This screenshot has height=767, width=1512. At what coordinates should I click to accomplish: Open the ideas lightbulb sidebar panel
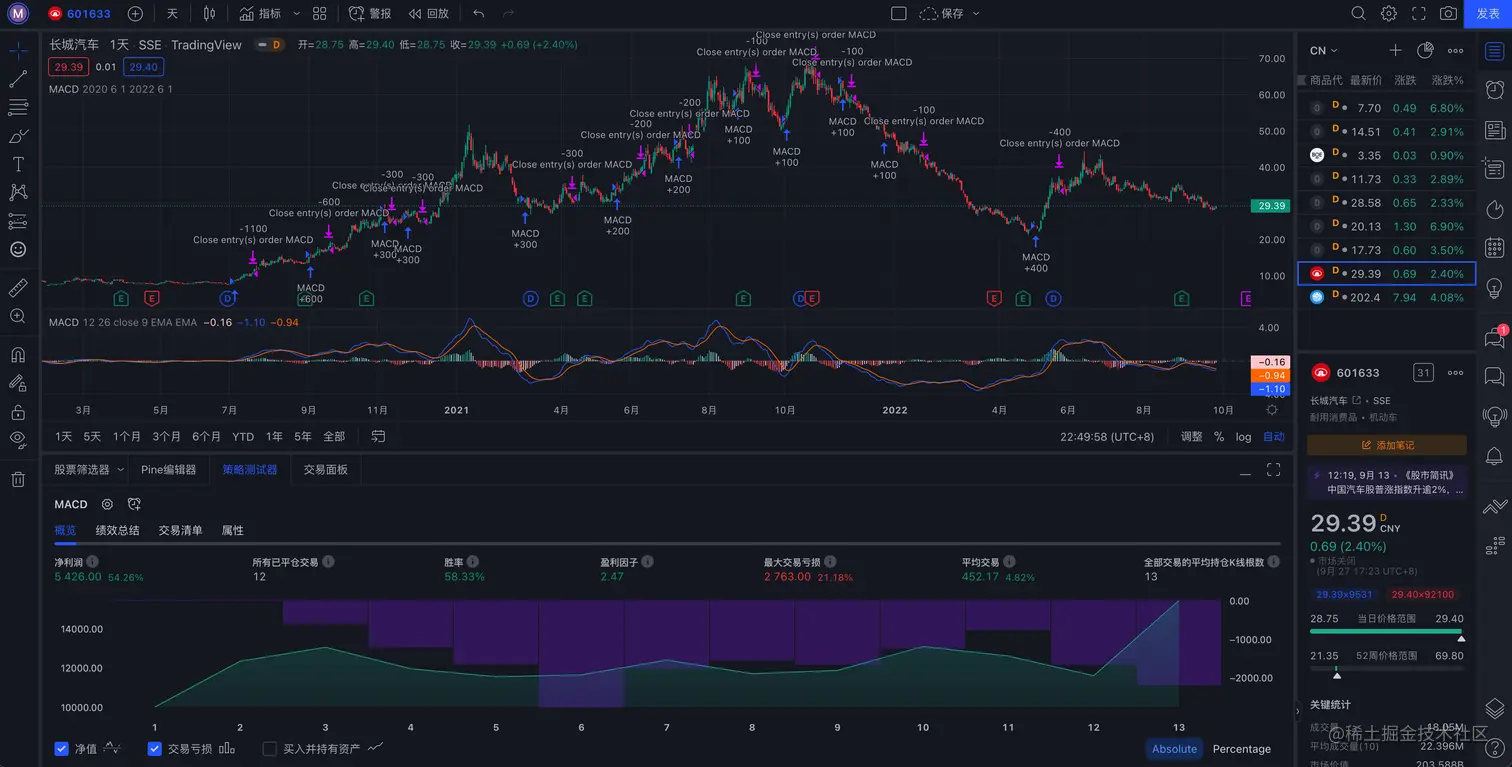pos(1495,288)
